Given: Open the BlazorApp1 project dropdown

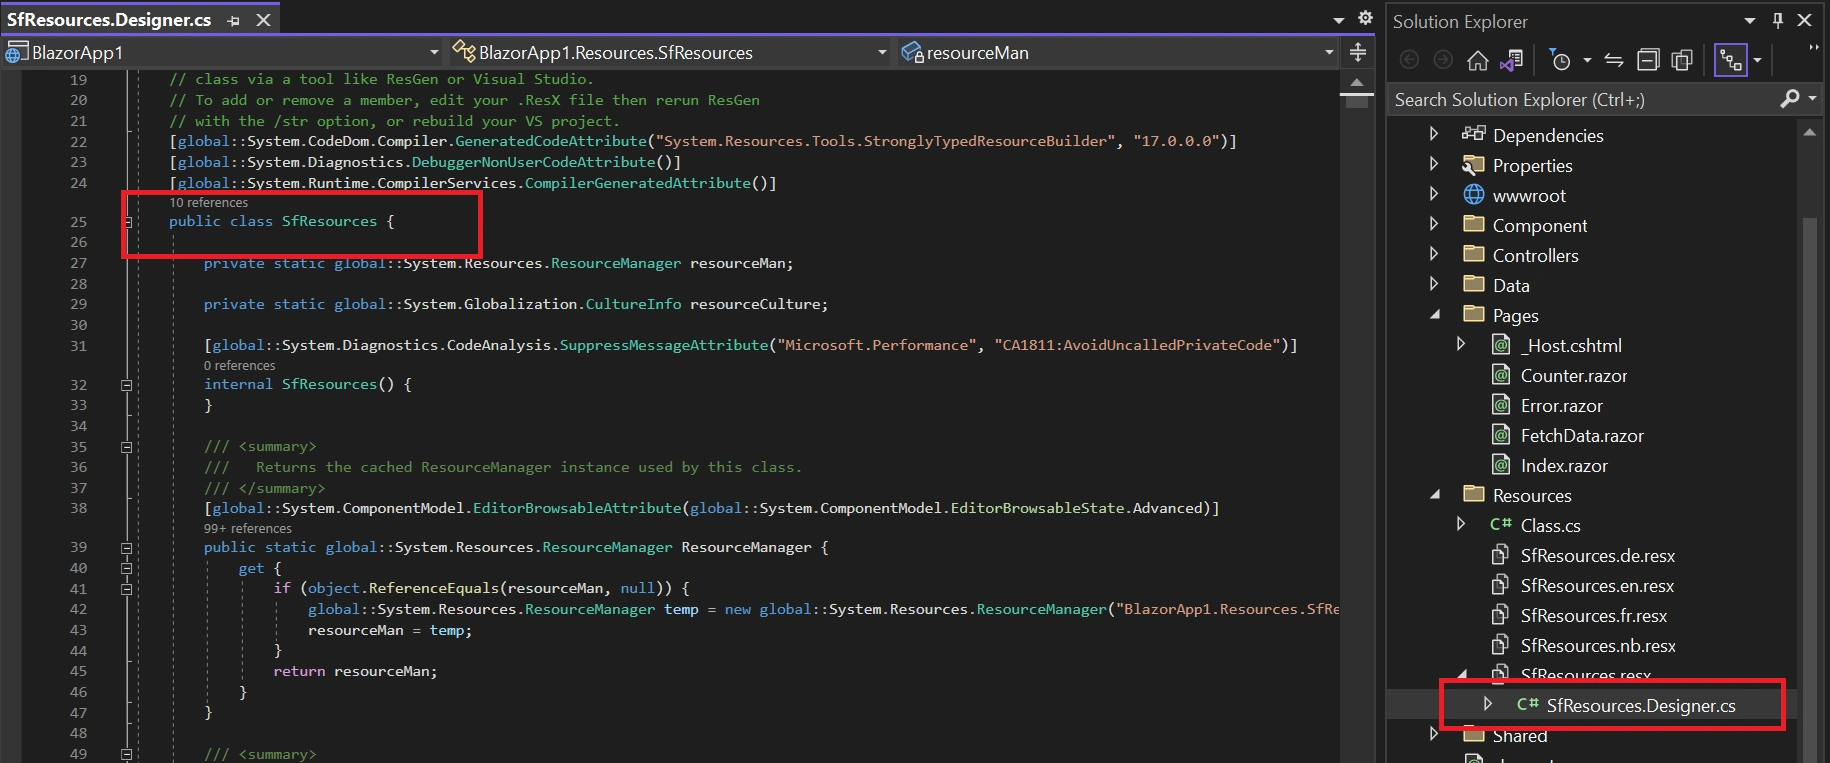Looking at the screenshot, I should 434,52.
